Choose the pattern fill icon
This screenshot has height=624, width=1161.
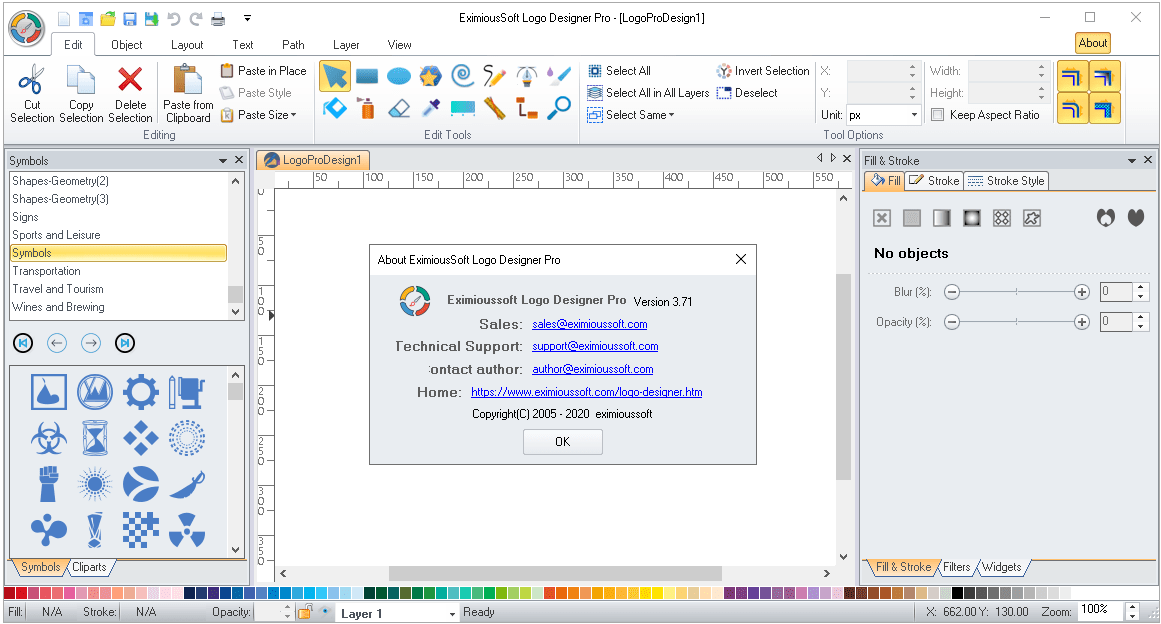tap(1002, 218)
